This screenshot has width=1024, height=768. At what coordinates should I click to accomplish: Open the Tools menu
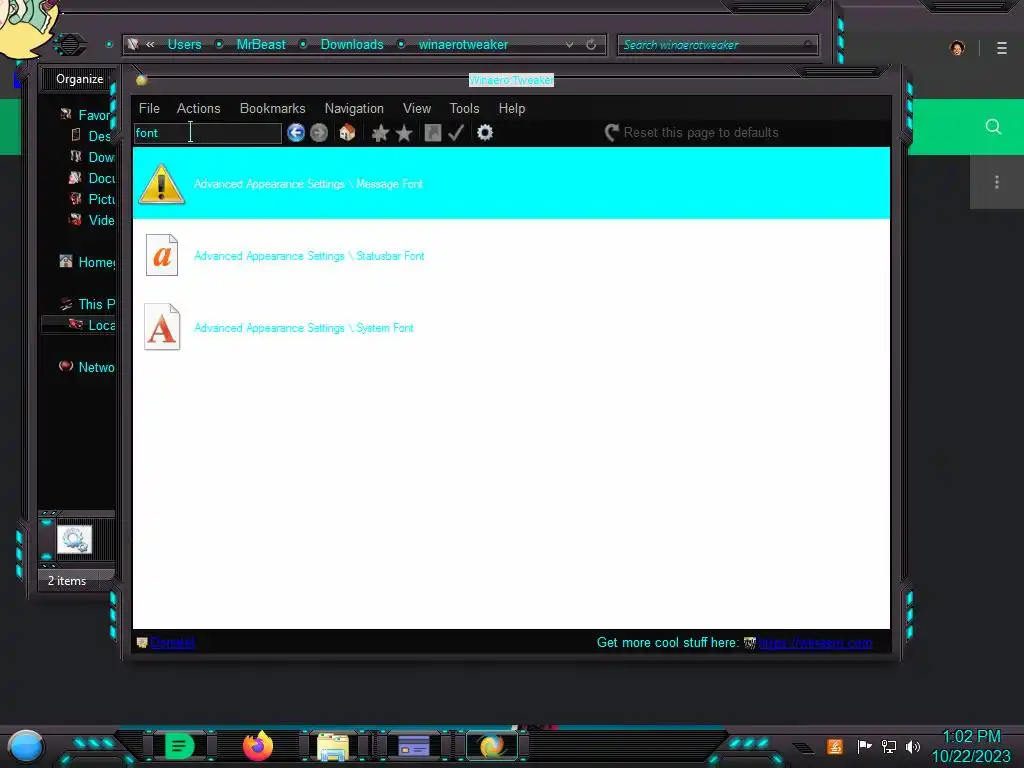pyautogui.click(x=464, y=108)
